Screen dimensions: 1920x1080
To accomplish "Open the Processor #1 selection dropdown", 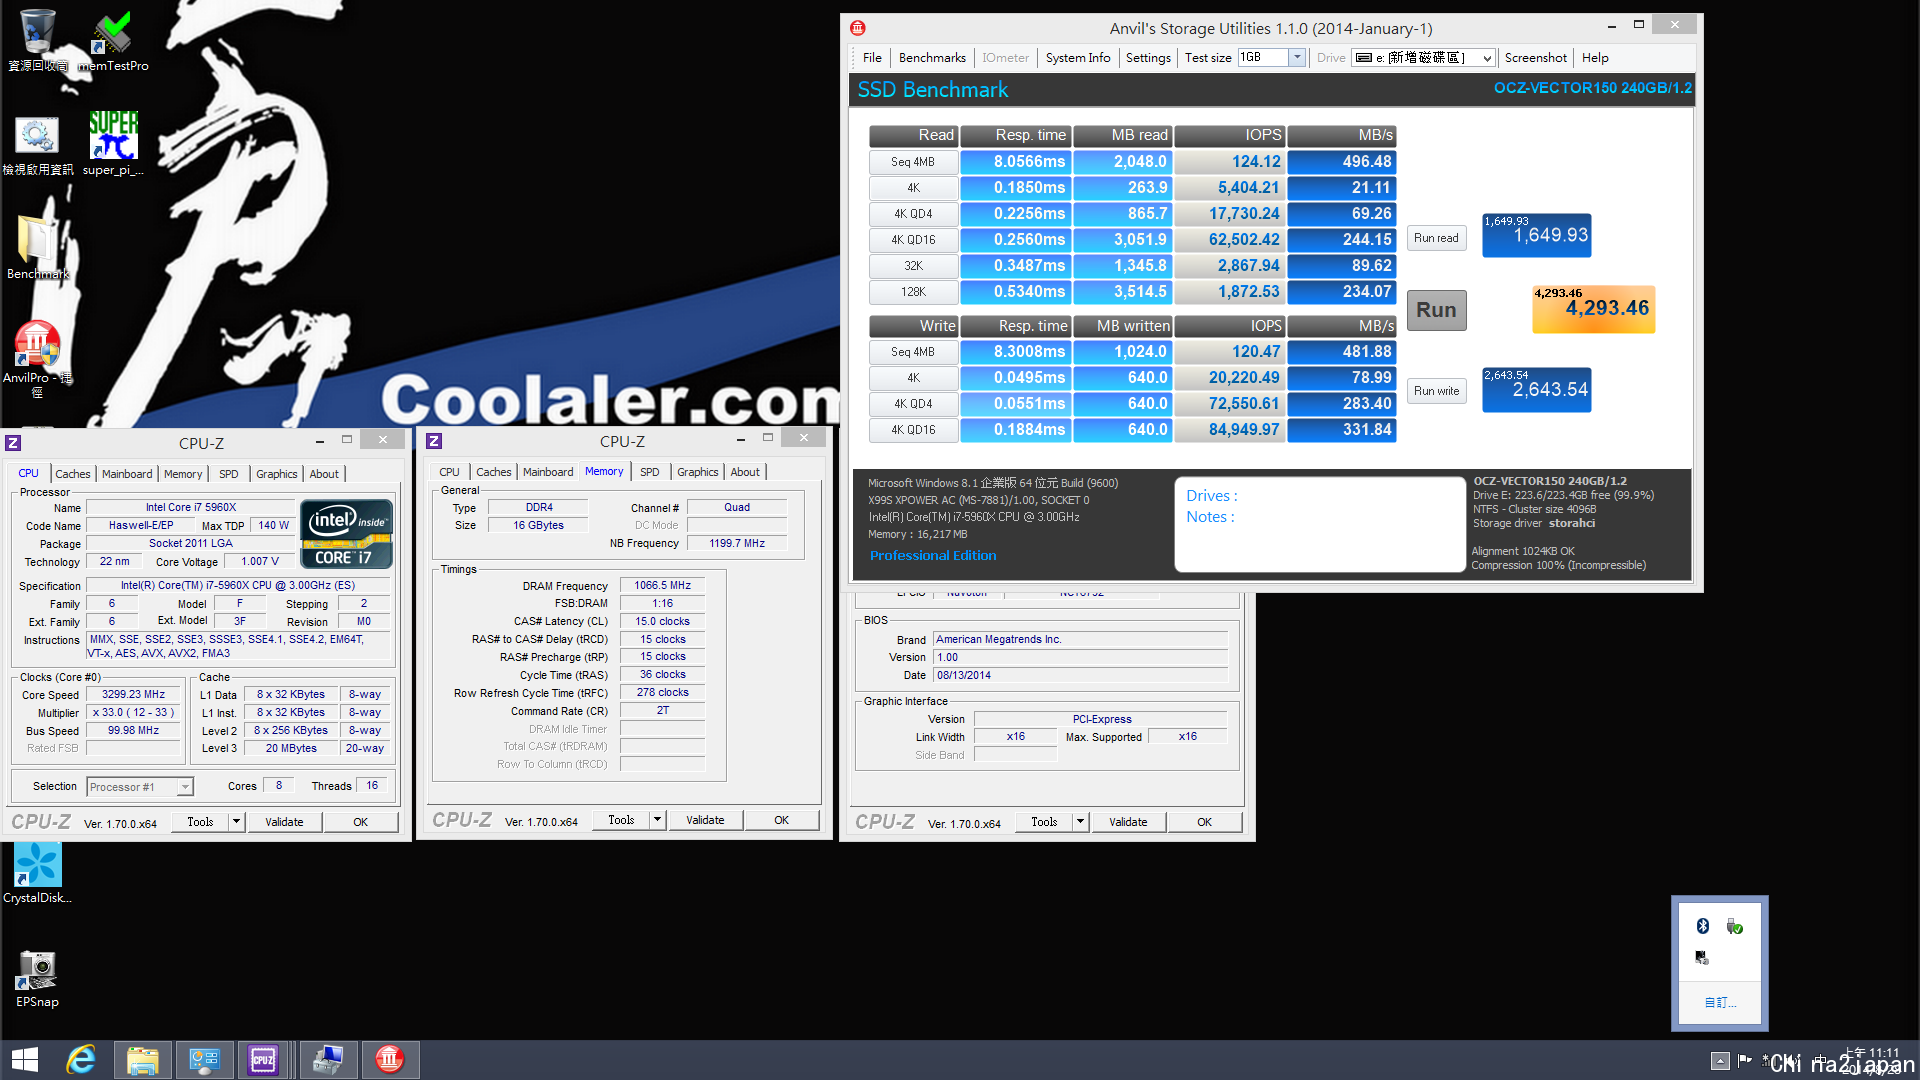I will coord(139,787).
